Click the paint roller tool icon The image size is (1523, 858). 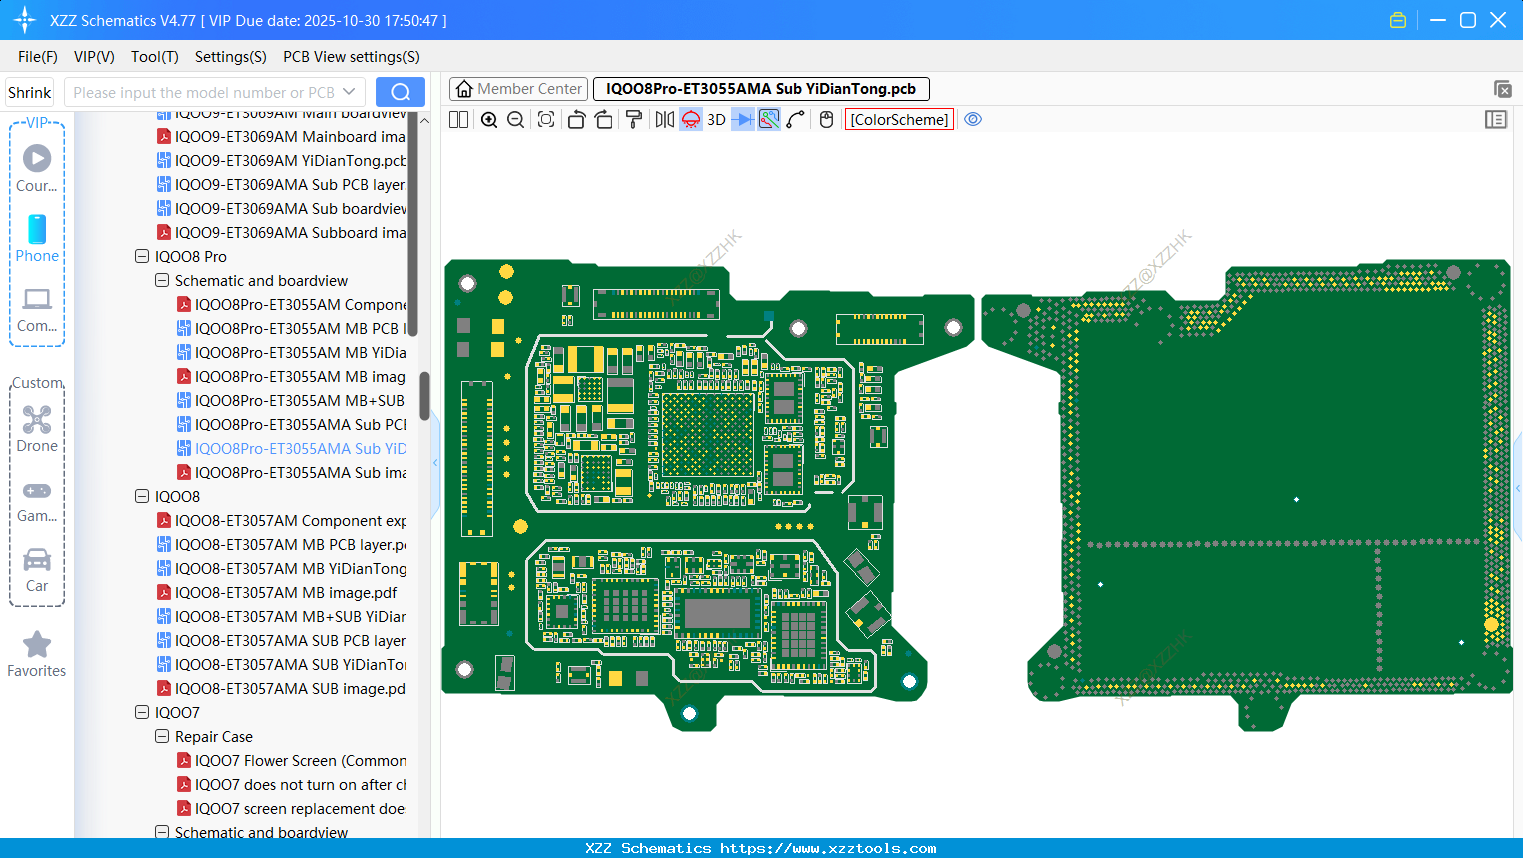[634, 120]
